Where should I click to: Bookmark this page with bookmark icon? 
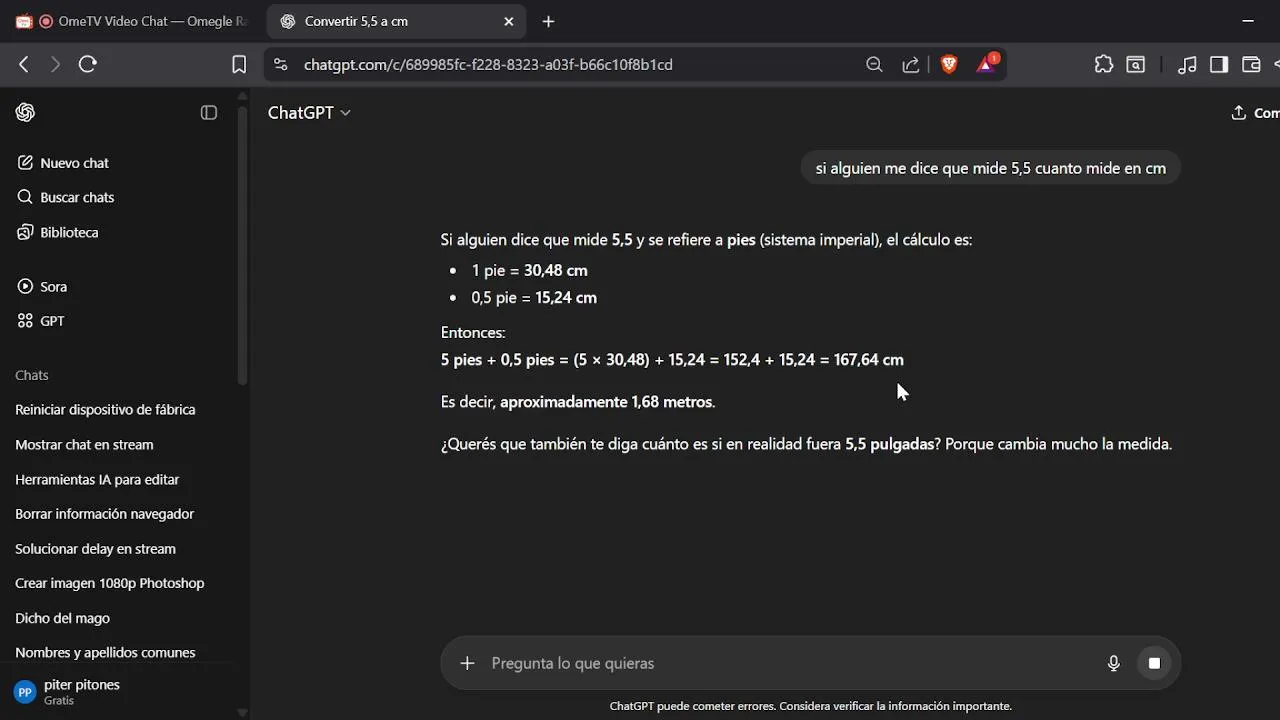pos(239,64)
